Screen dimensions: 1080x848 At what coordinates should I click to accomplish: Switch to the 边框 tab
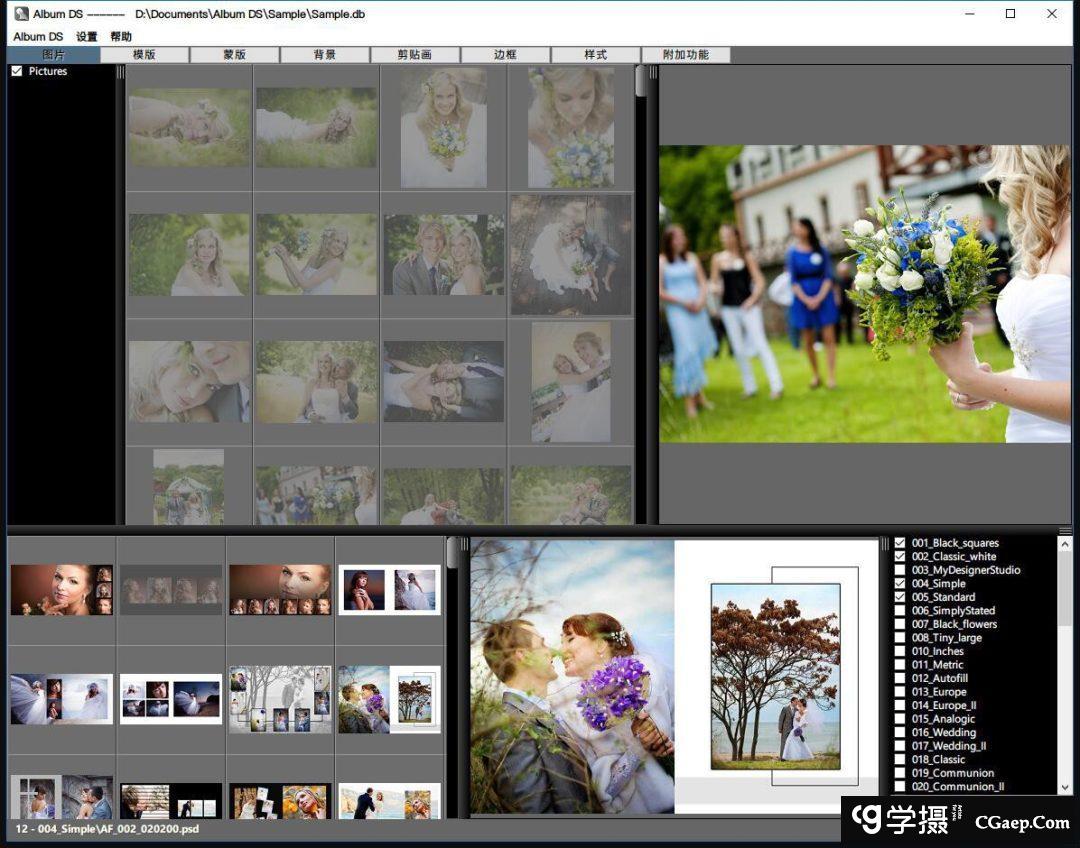(x=505, y=55)
